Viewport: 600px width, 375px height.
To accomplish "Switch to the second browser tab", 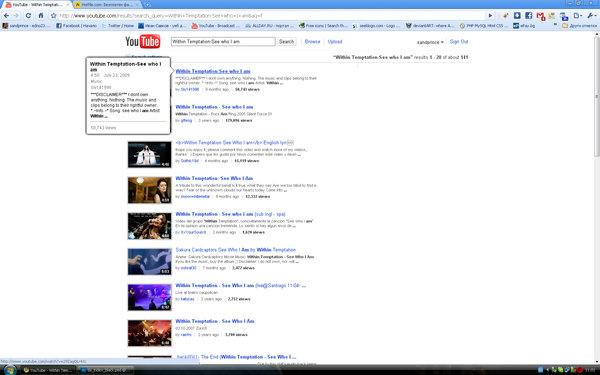I will click(x=107, y=5).
